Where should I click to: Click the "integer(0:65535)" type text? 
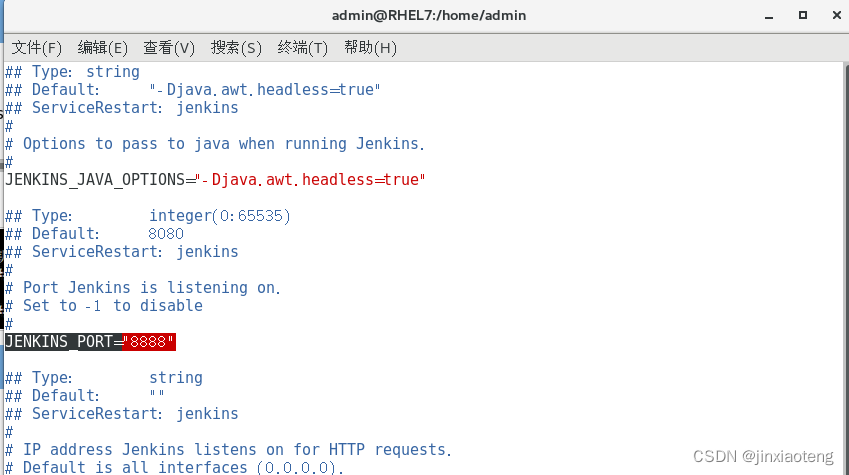coord(220,216)
